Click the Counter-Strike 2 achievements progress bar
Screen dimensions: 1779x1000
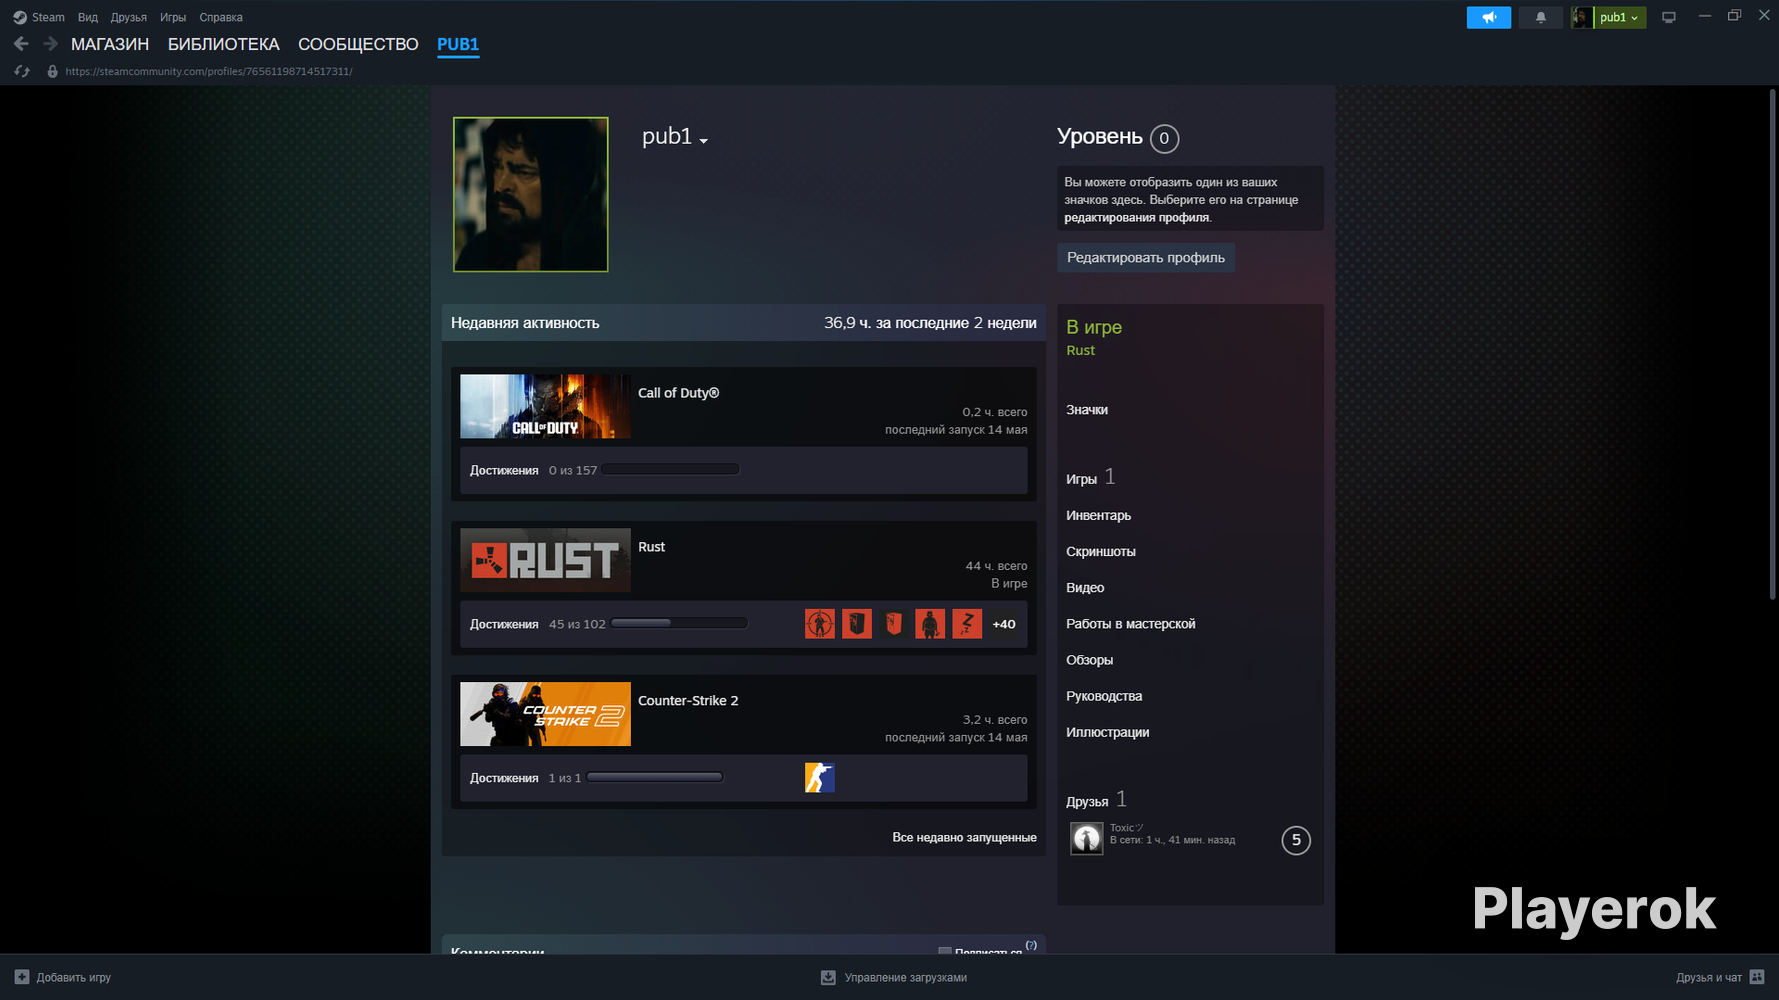point(655,777)
